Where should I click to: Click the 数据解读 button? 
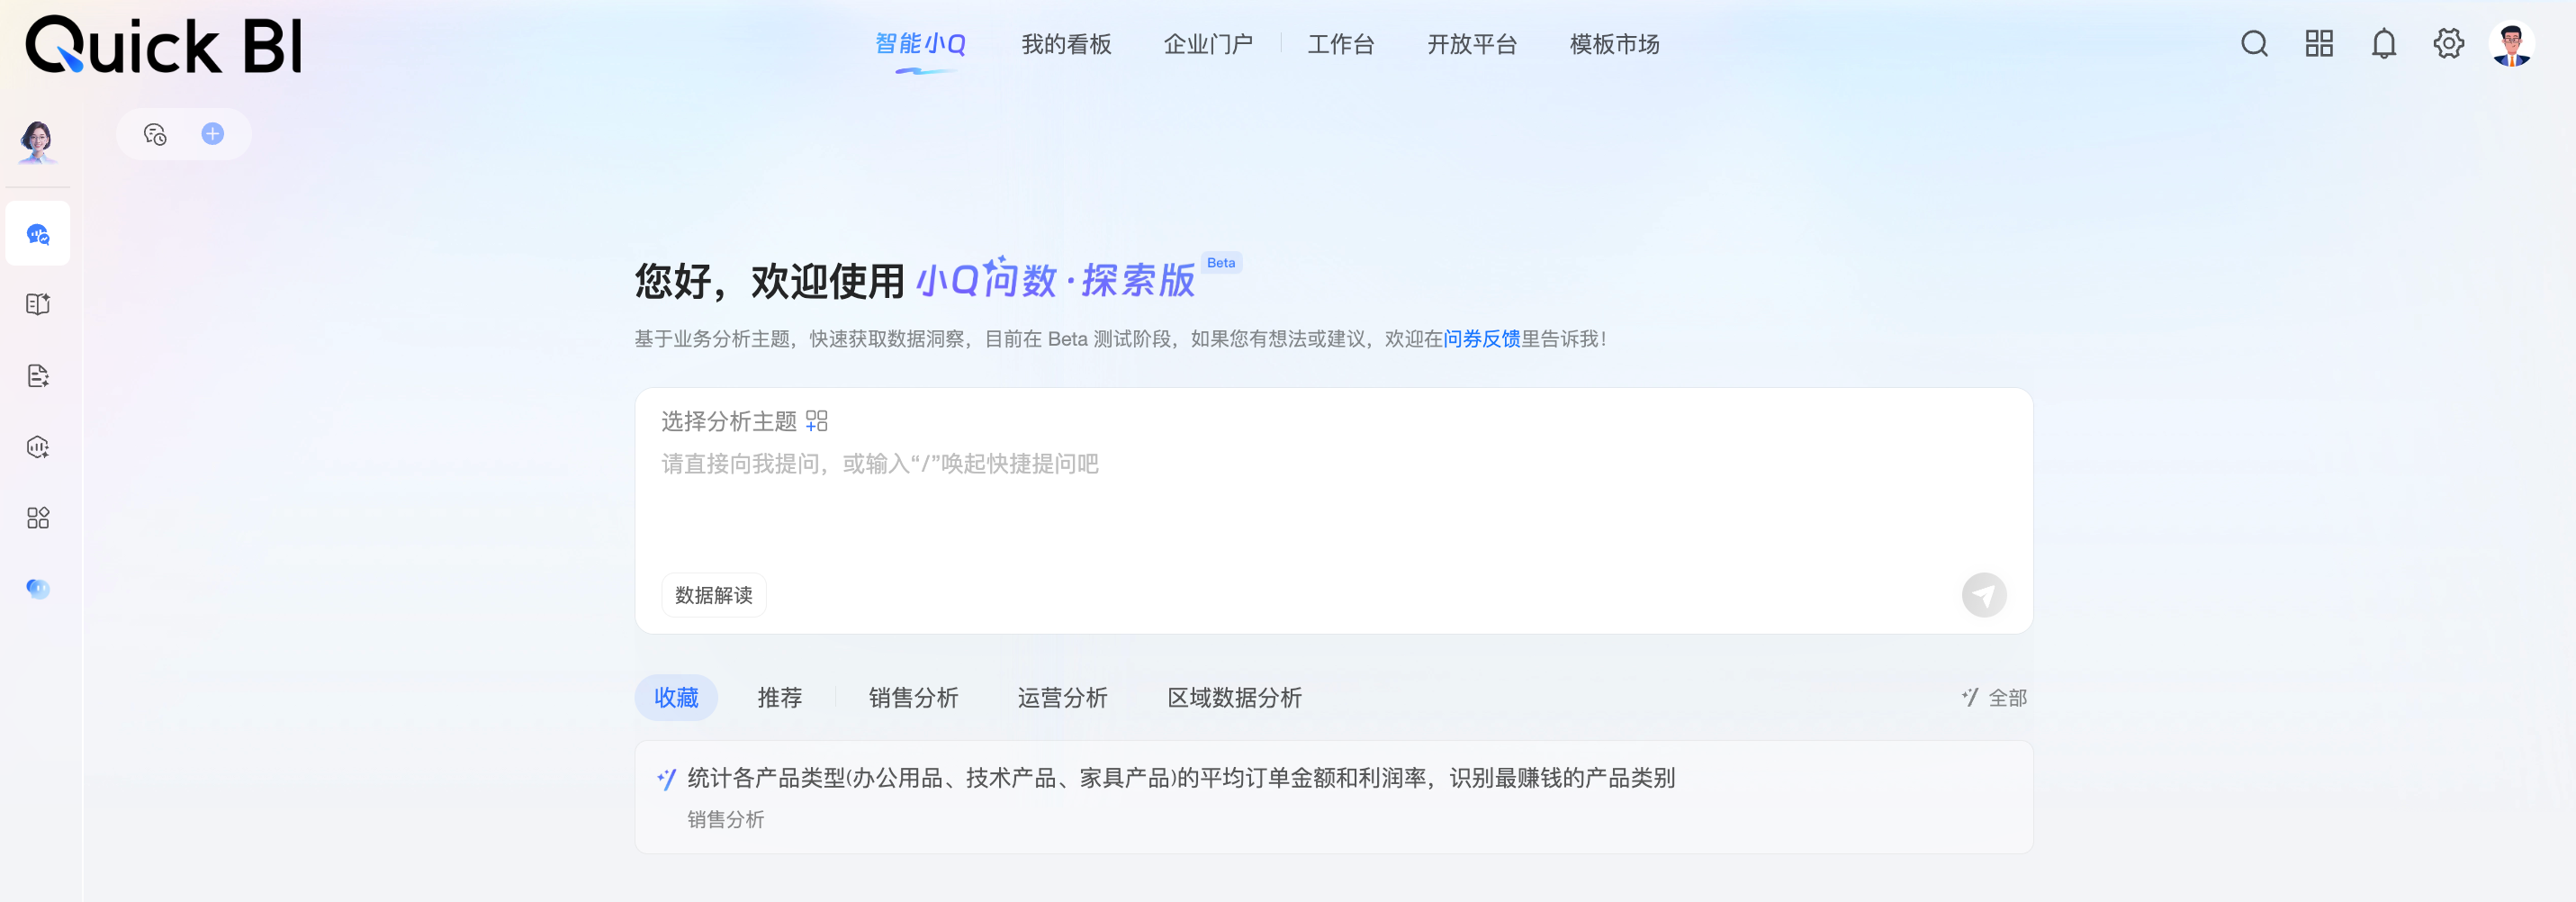pos(714,595)
